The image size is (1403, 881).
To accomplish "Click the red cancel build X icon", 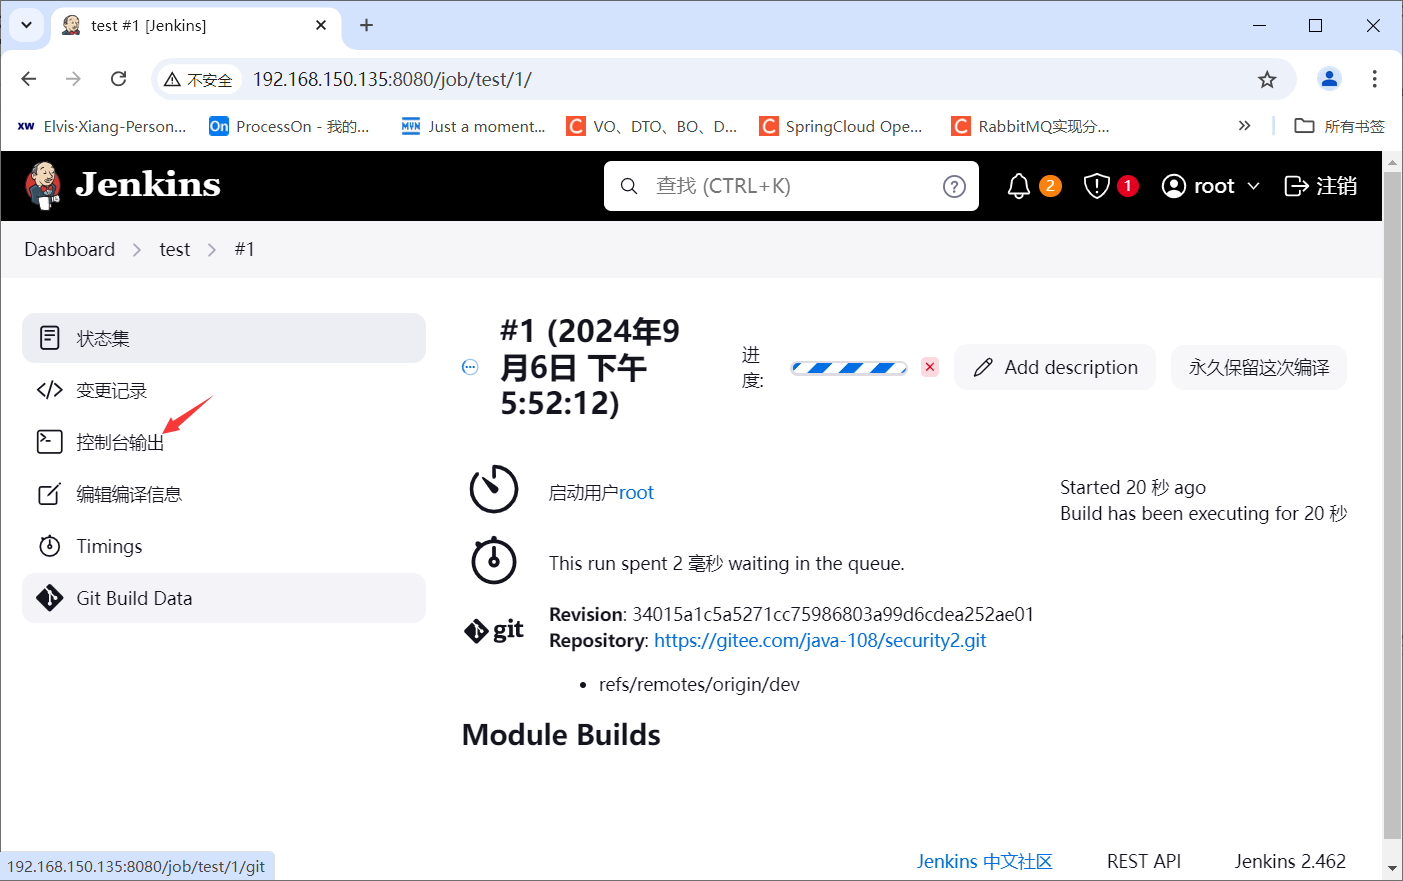I will coord(930,367).
